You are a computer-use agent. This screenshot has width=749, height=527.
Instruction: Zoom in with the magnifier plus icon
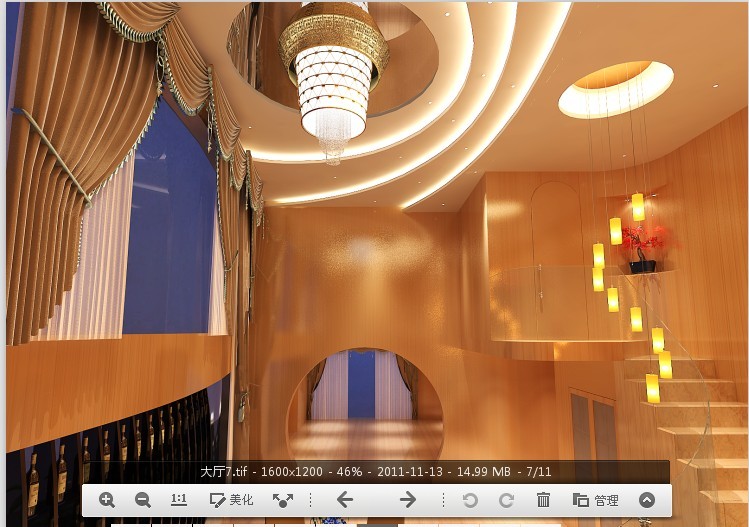[x=107, y=500]
